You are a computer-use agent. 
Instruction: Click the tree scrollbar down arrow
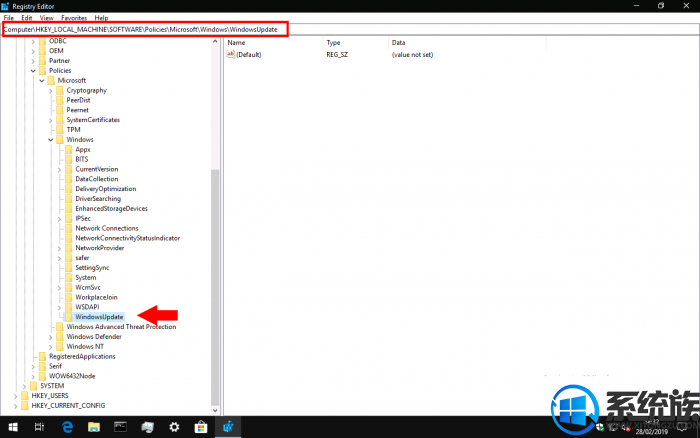pos(215,410)
